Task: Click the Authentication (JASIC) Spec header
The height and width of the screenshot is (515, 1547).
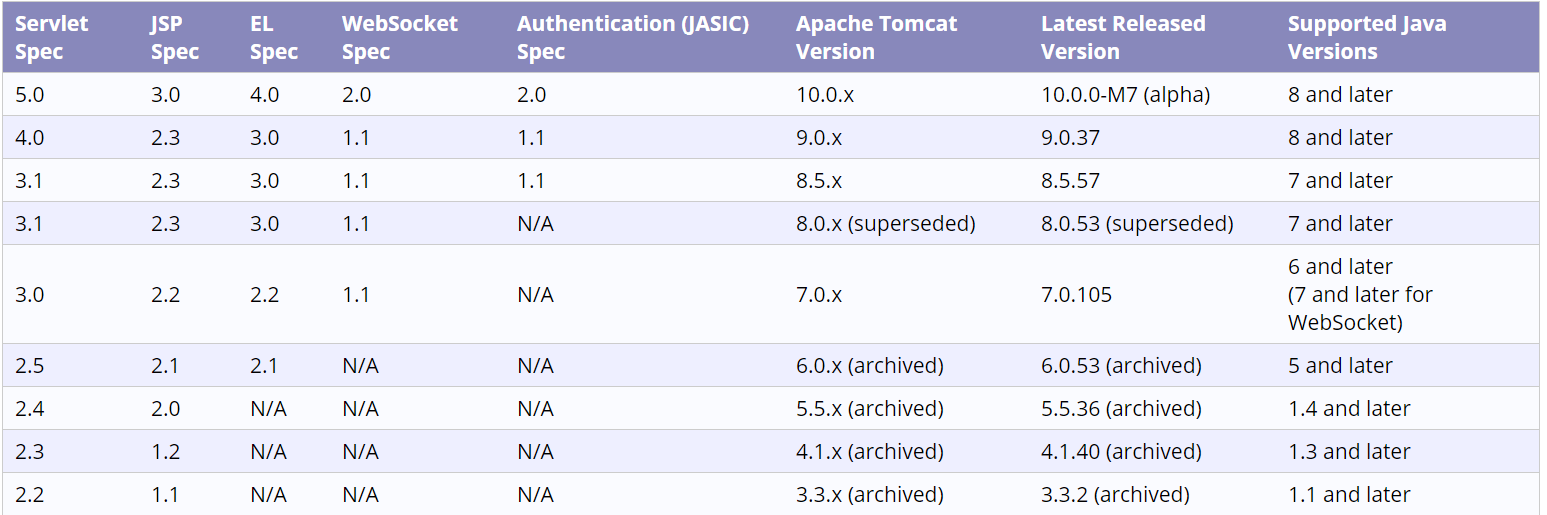Action: click(632, 37)
